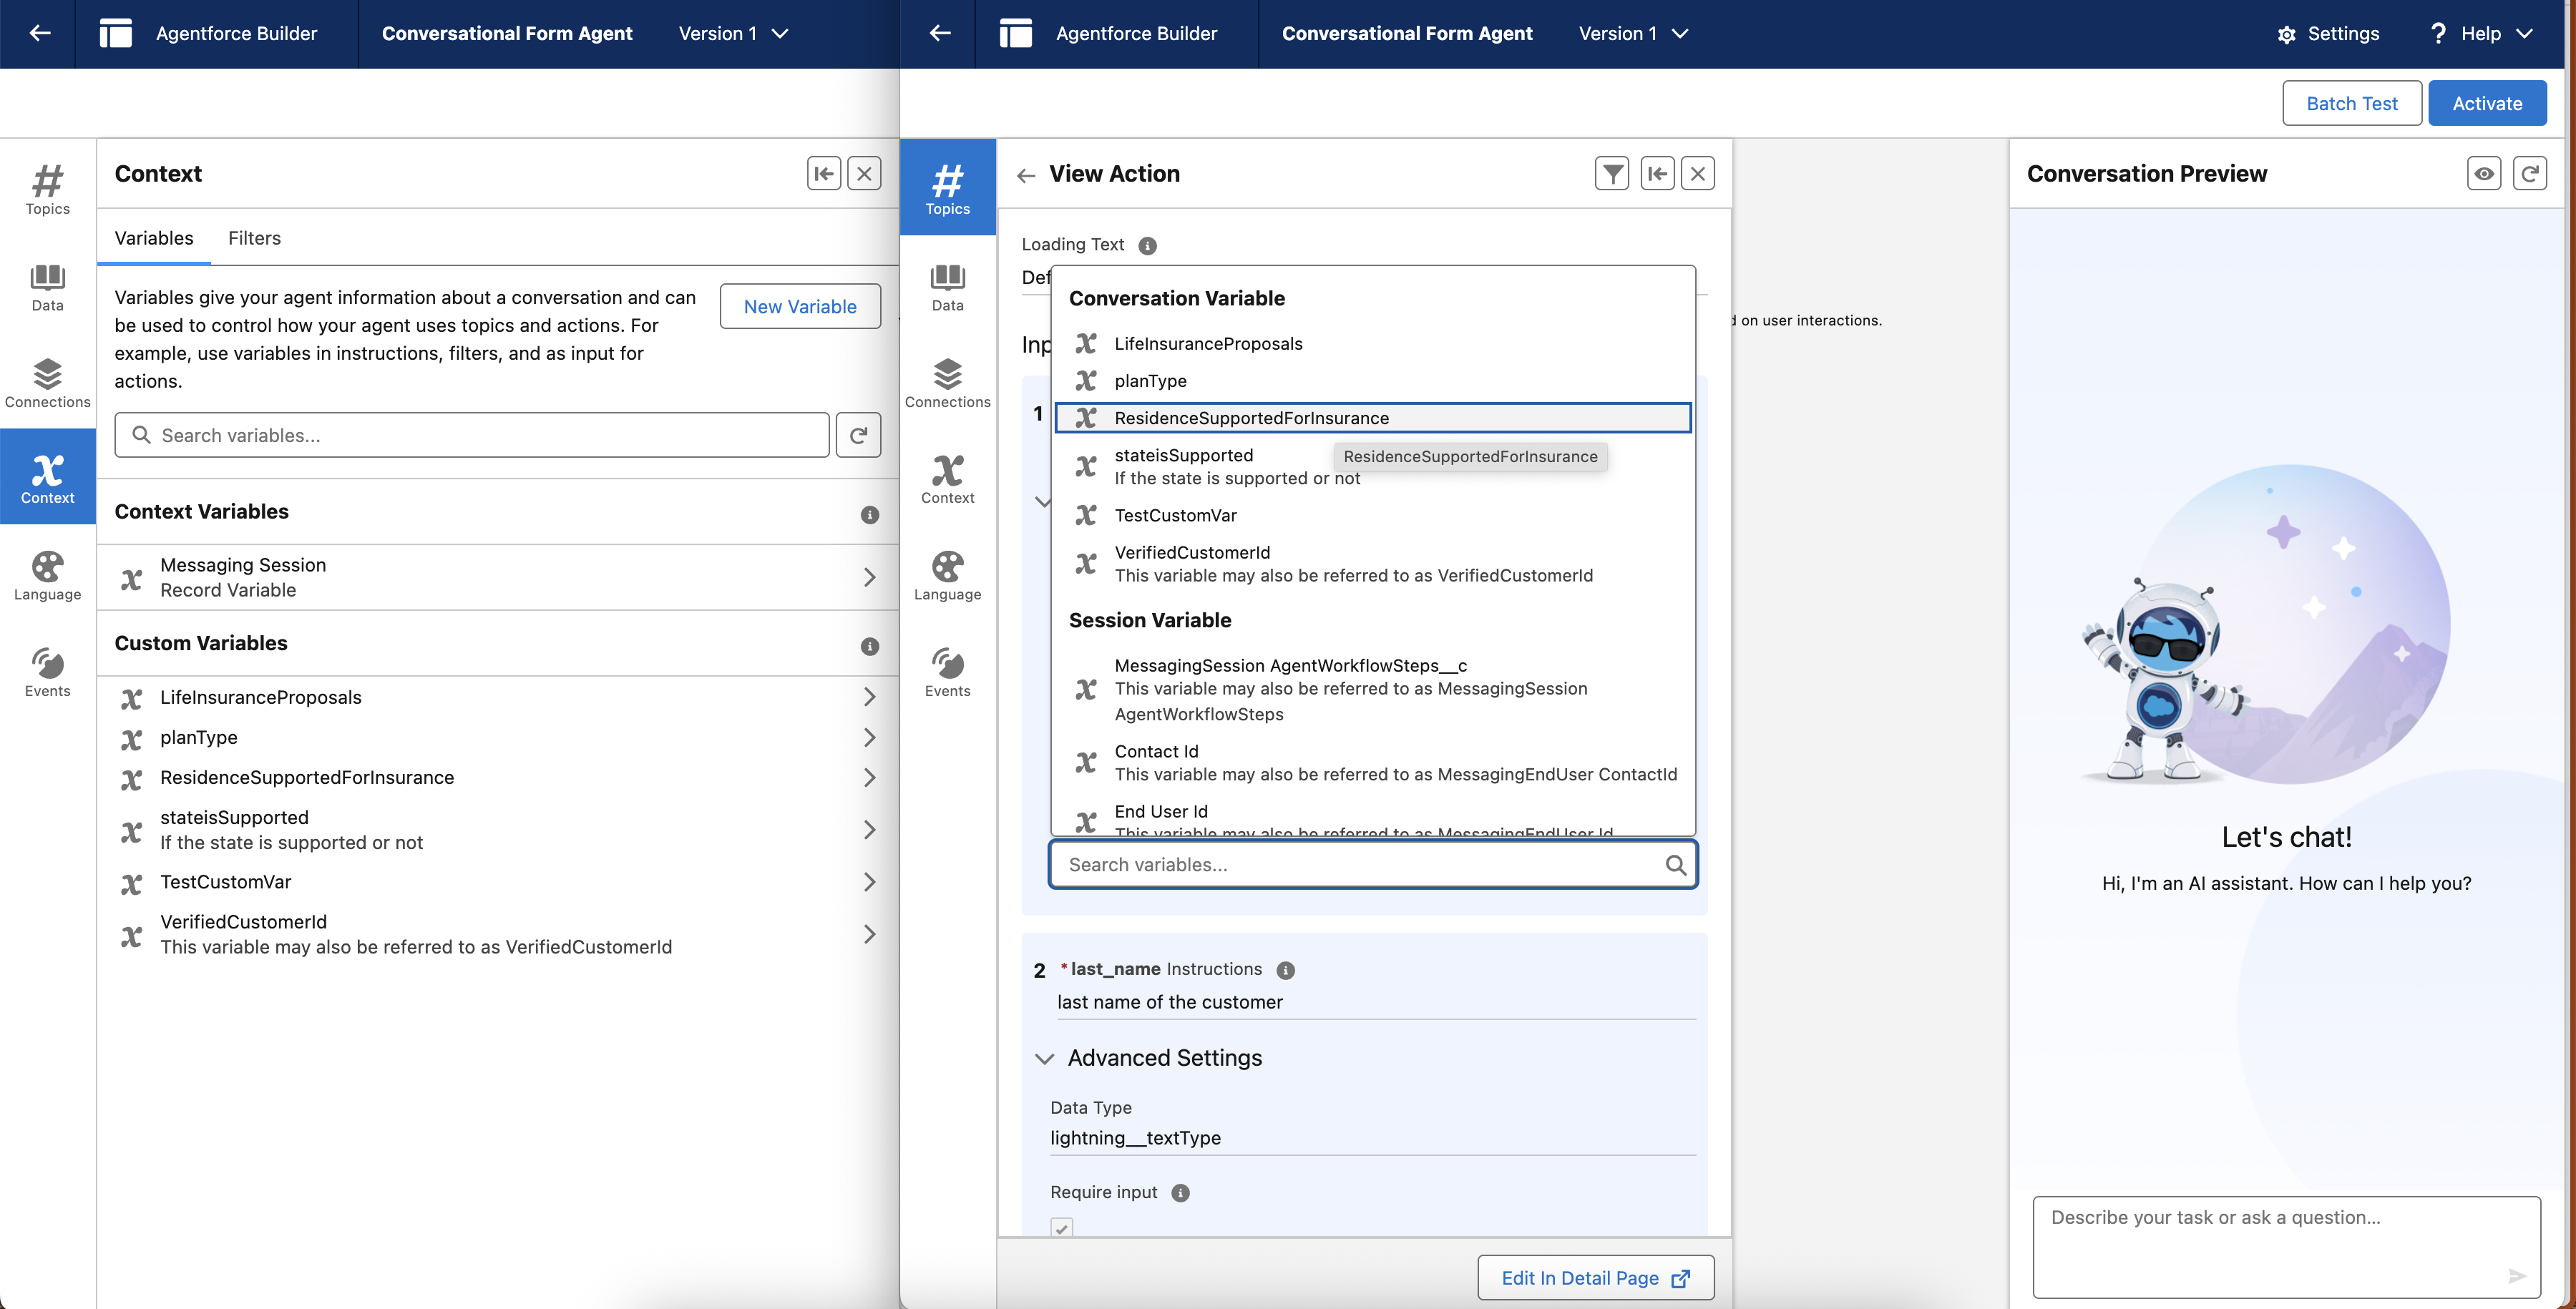
Task: Click the Edit In Detail Page link
Action: (x=1595, y=1277)
